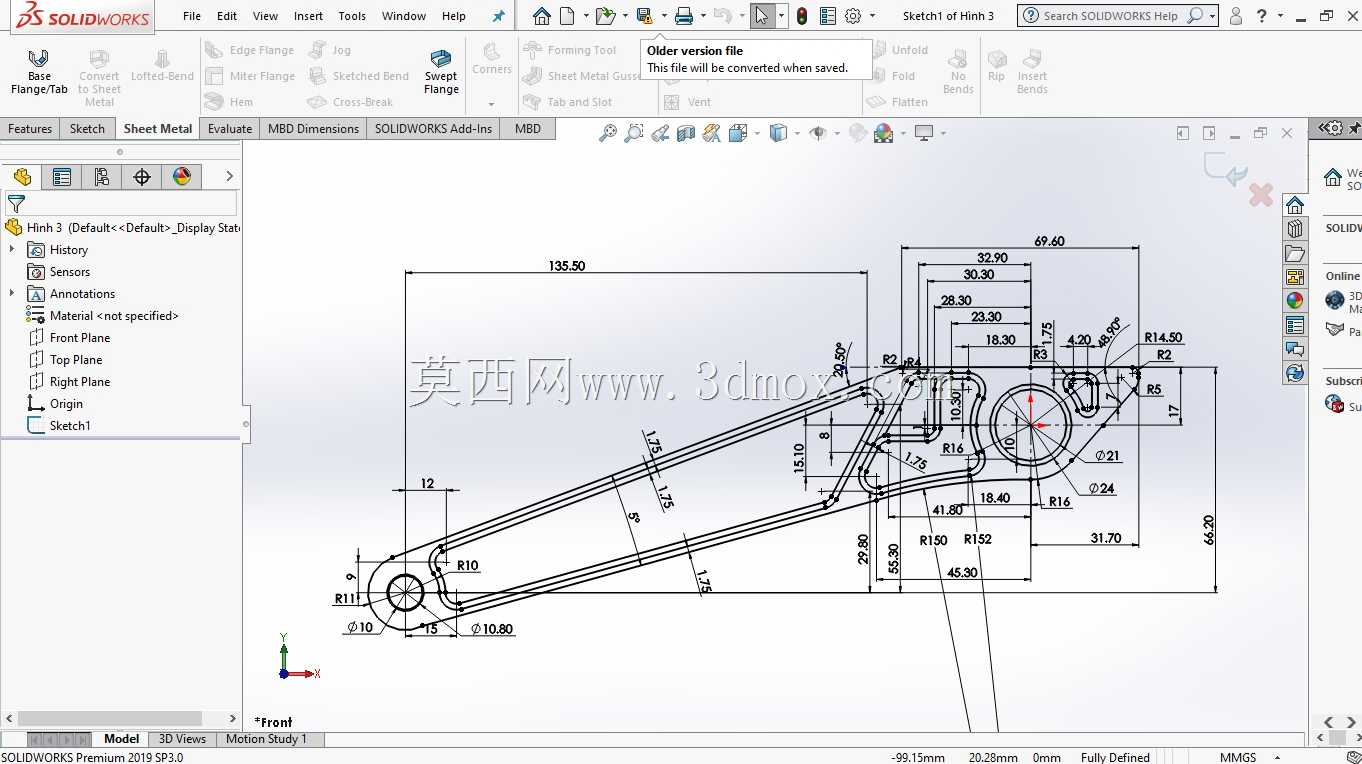Open the New document dropdown arrow
Image resolution: width=1362 pixels, height=764 pixels.
pos(584,16)
